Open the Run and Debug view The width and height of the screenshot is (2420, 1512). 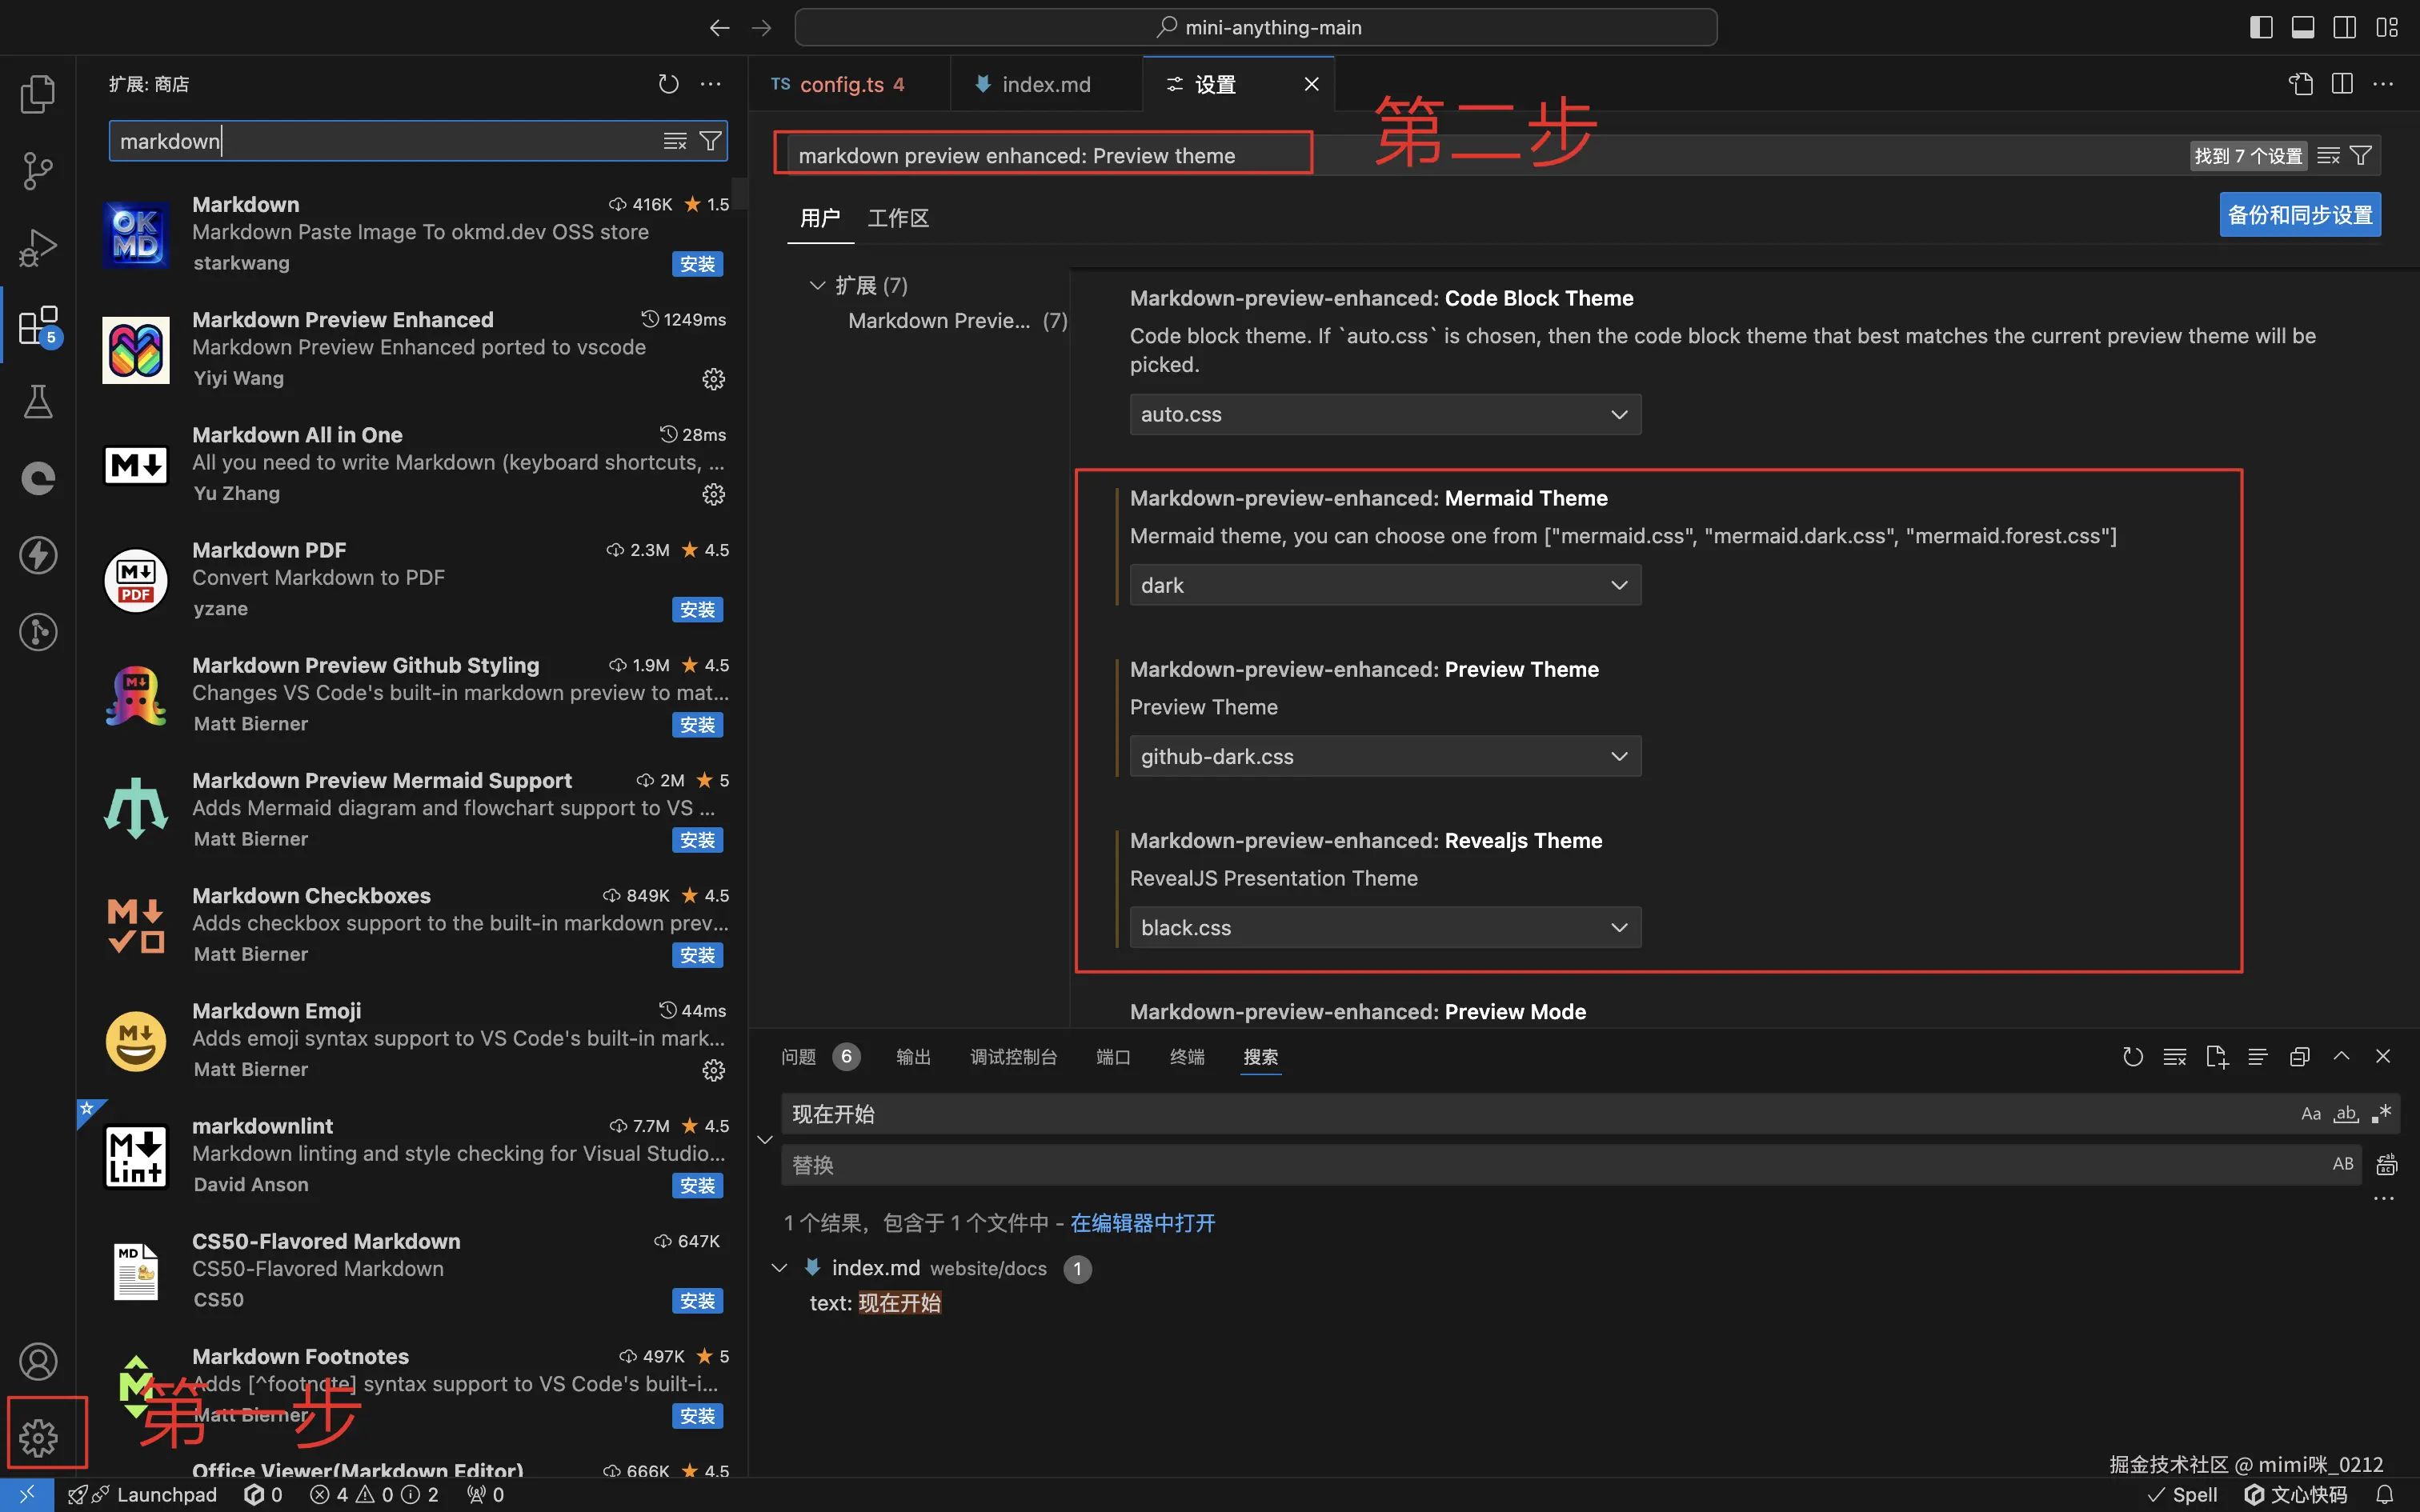(x=38, y=248)
